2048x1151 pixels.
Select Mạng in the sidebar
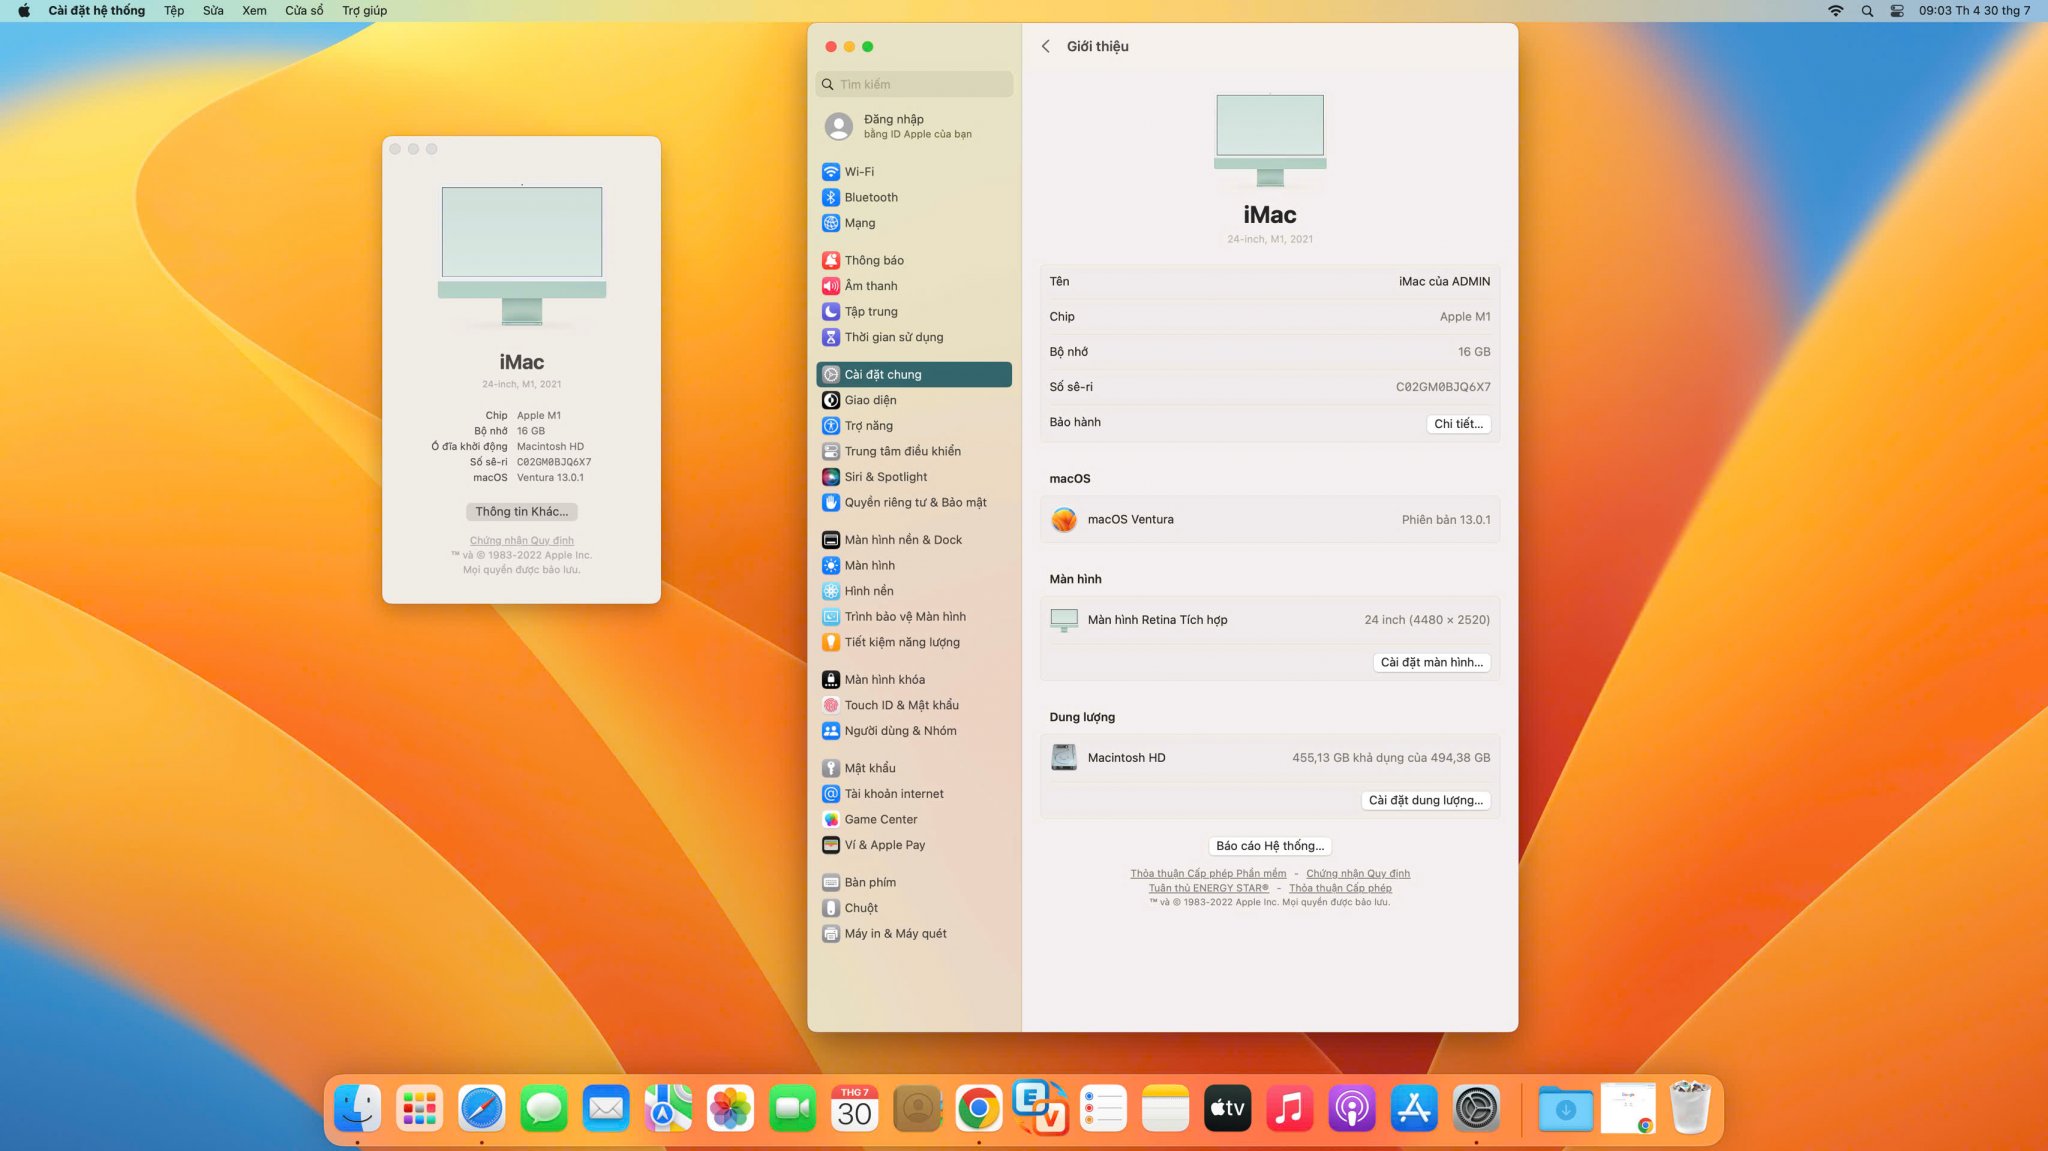pos(914,223)
